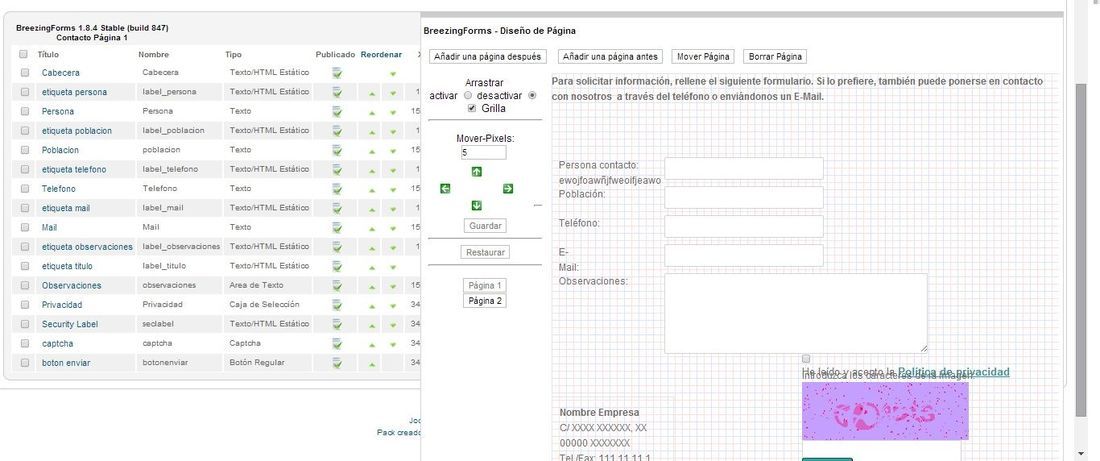Viewport: 1100px width, 461px height.
Task: Toggle published icon for Mail row
Action: click(x=337, y=227)
